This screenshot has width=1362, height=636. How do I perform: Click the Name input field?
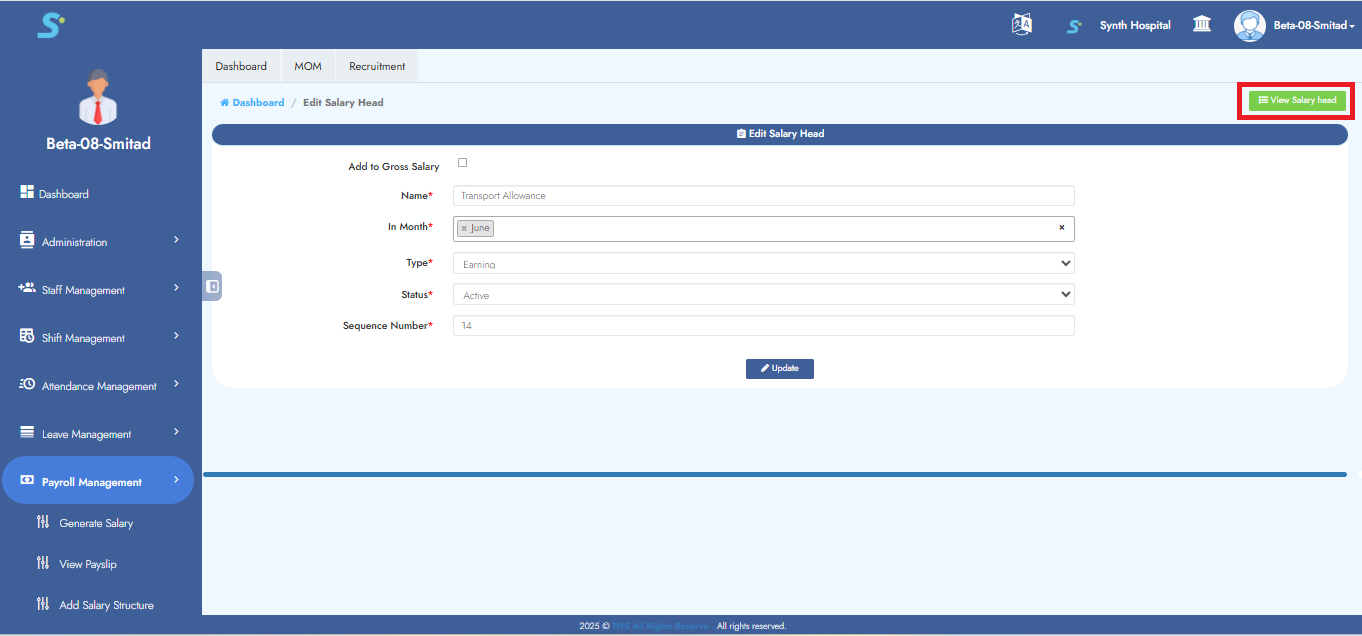(x=763, y=196)
